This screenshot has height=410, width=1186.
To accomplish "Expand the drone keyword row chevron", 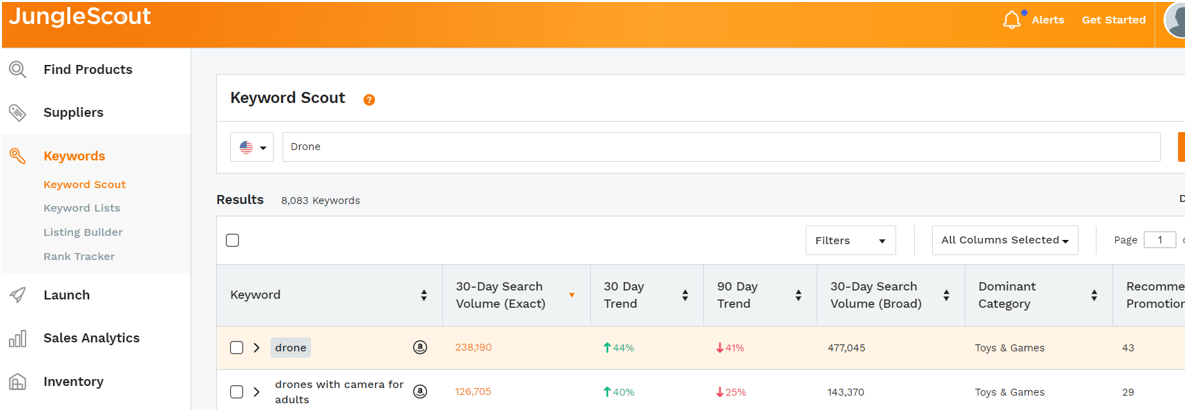I will point(256,348).
